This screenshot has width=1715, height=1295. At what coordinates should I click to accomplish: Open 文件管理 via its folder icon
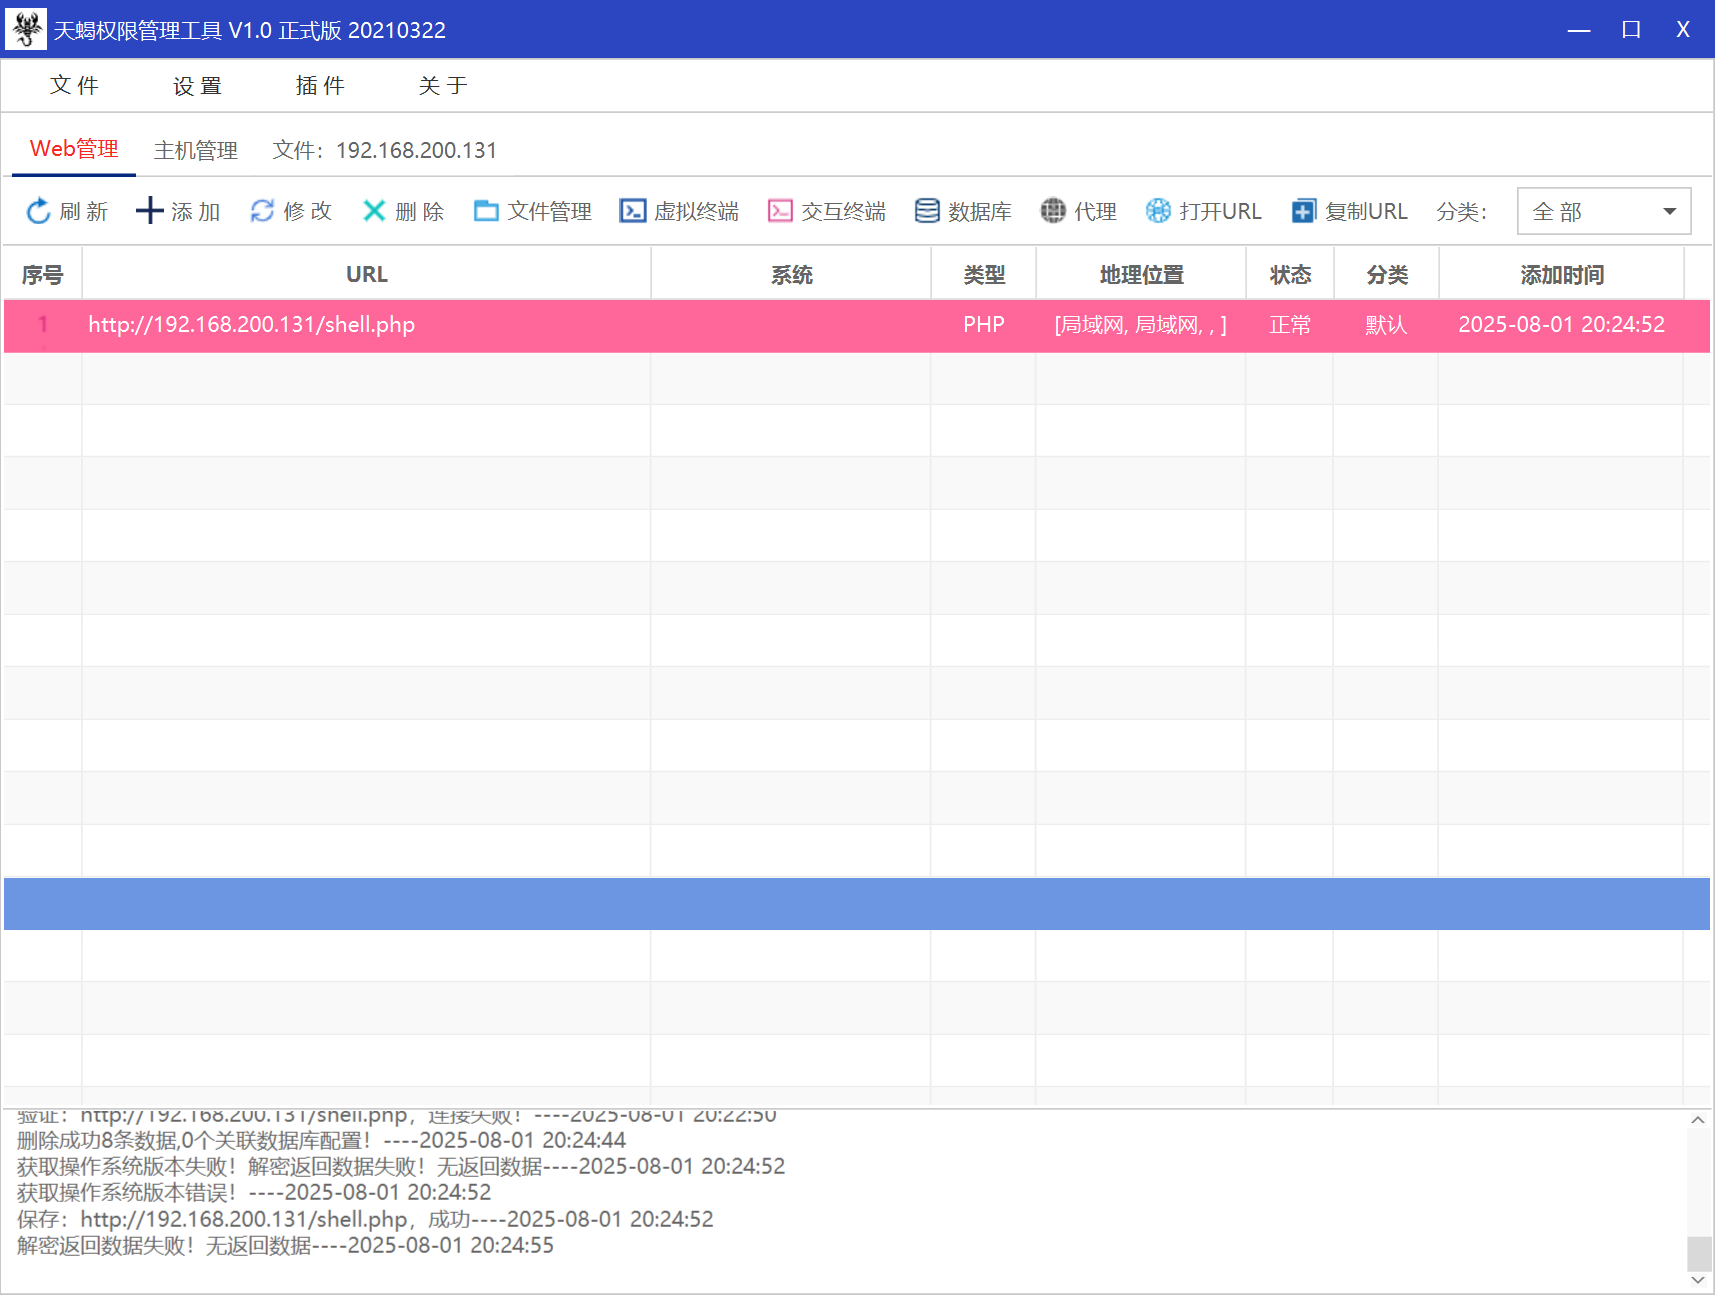(486, 211)
